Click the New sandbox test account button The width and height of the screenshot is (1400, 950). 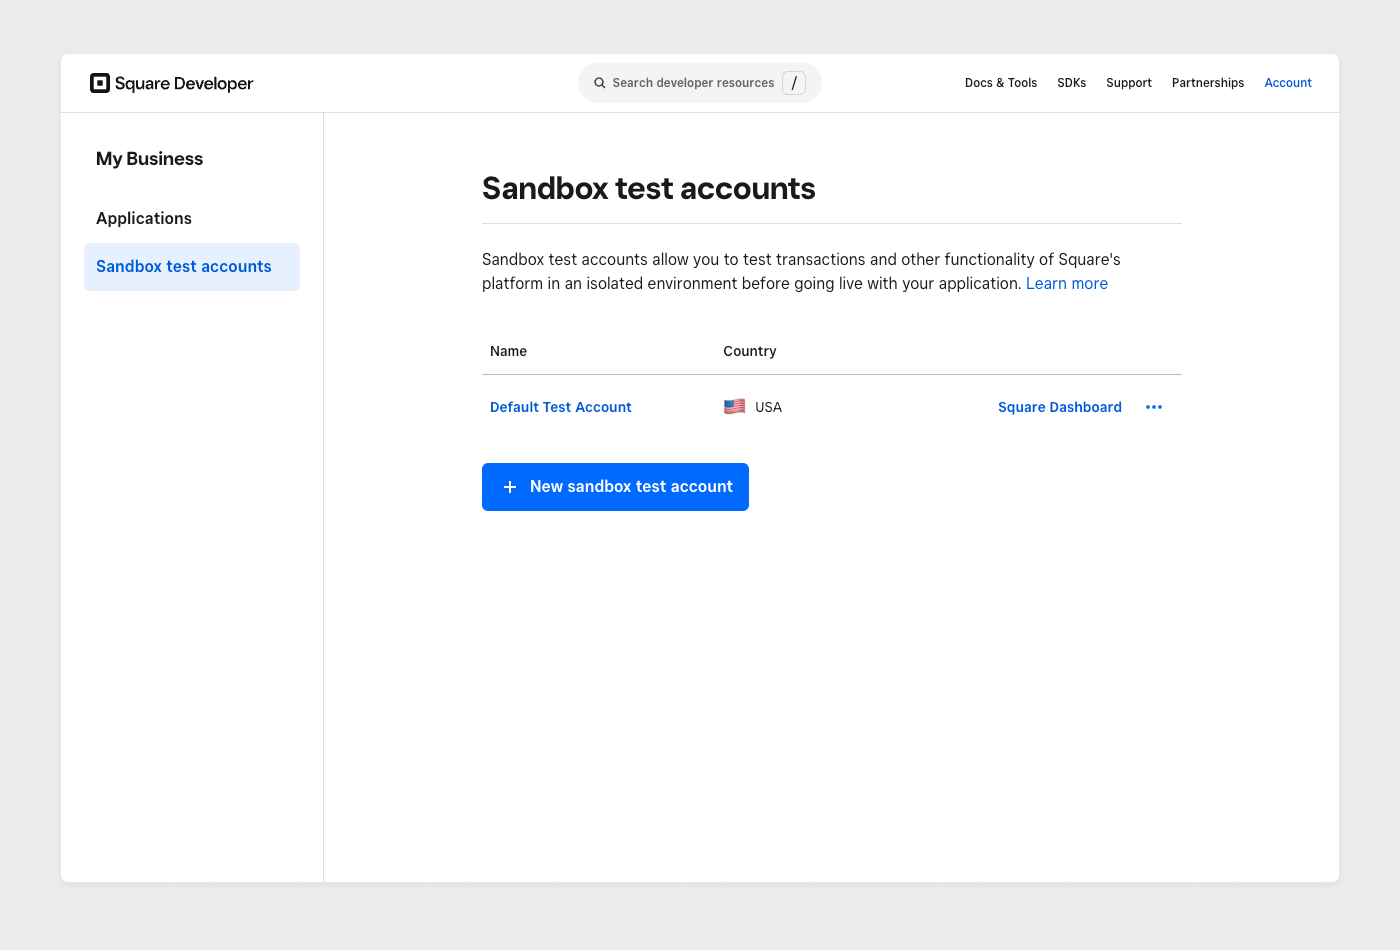pos(615,487)
